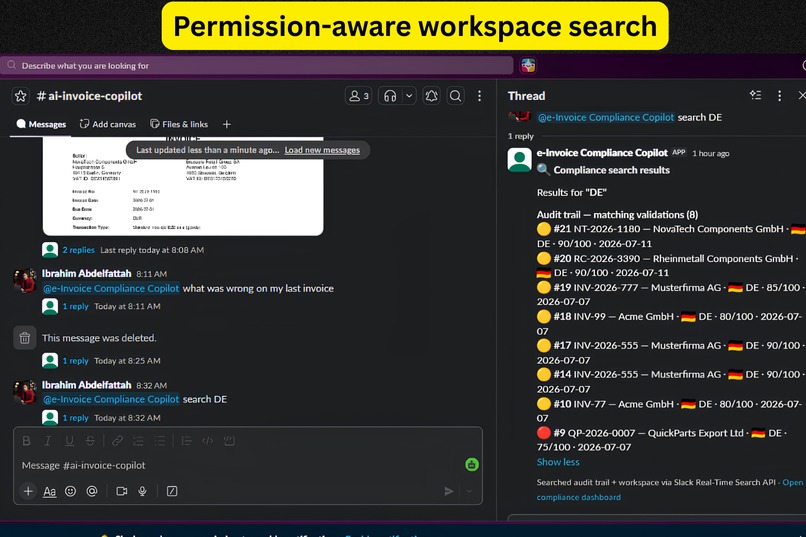Image resolution: width=806 pixels, height=537 pixels.
Task: Open the slash shortcuts icon
Action: pos(172,491)
